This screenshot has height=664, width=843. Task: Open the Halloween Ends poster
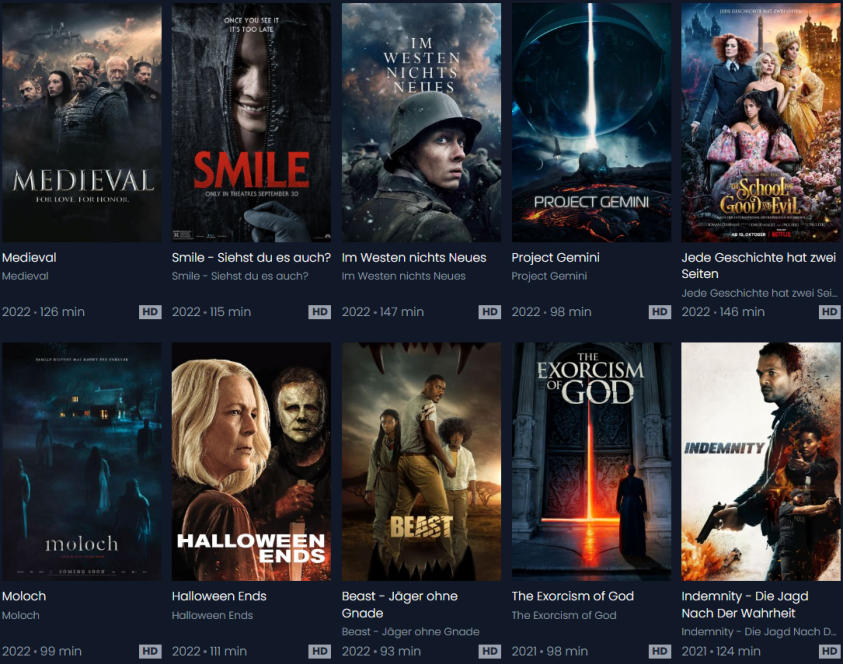point(252,462)
